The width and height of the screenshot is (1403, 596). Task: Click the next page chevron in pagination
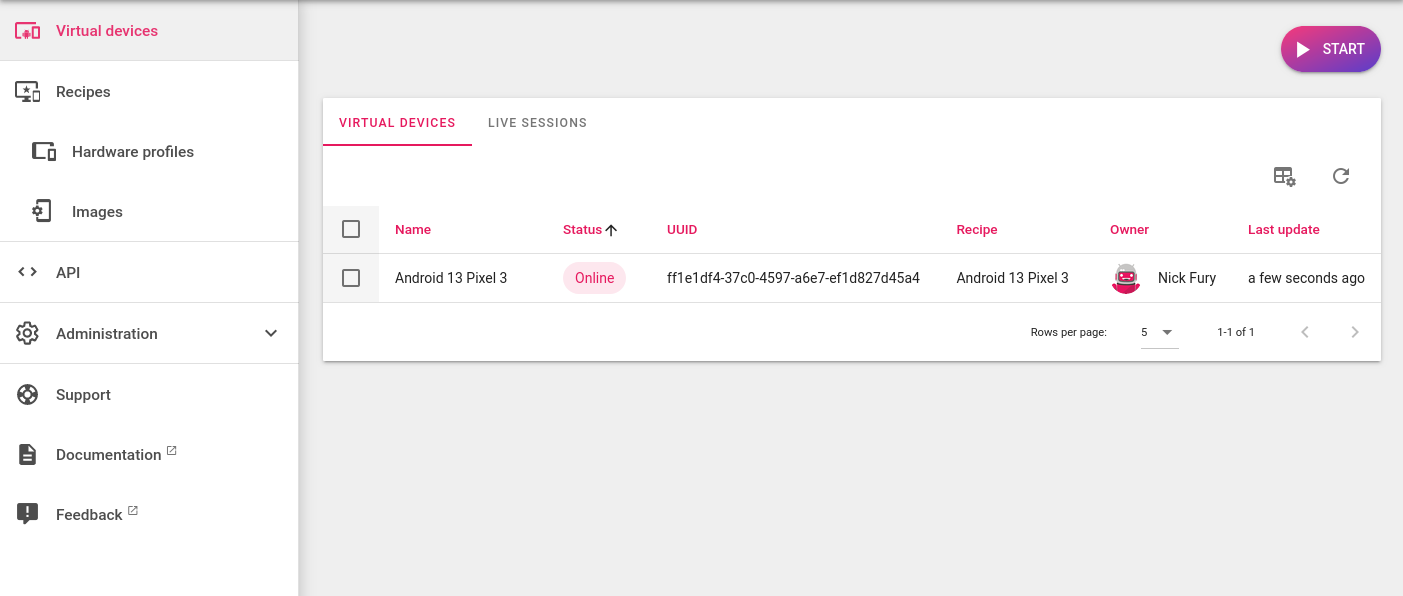[x=1355, y=331]
